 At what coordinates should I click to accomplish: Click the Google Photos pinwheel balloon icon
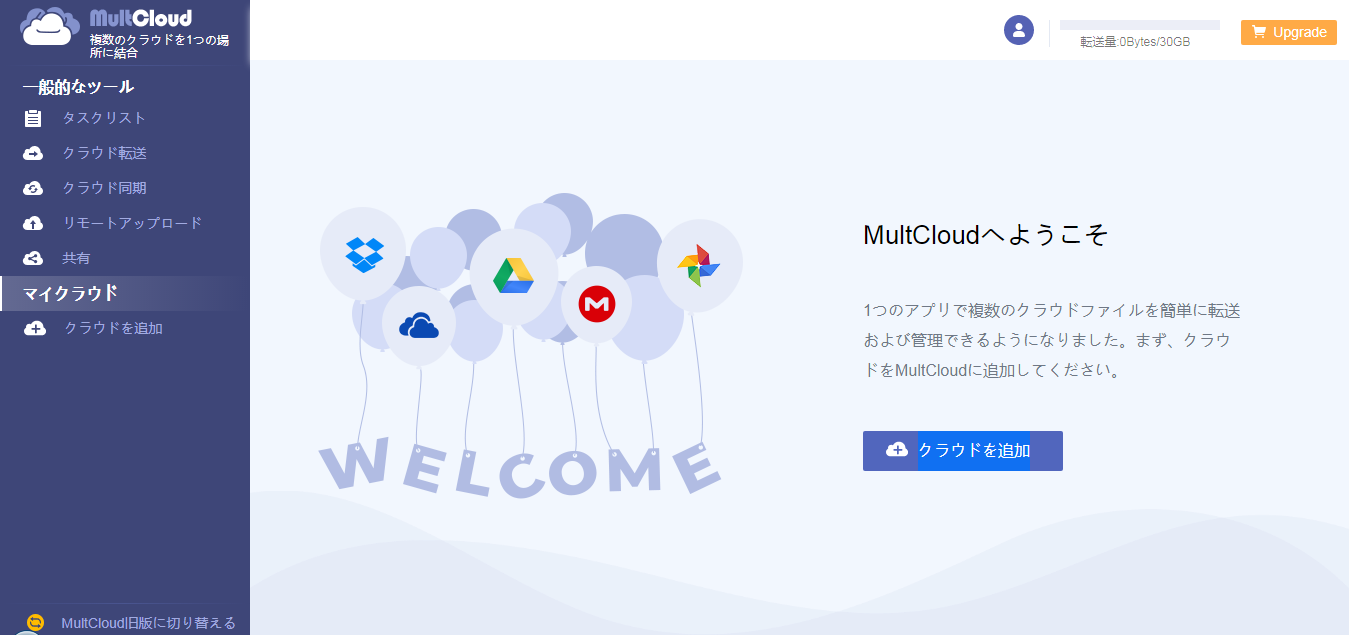698,265
